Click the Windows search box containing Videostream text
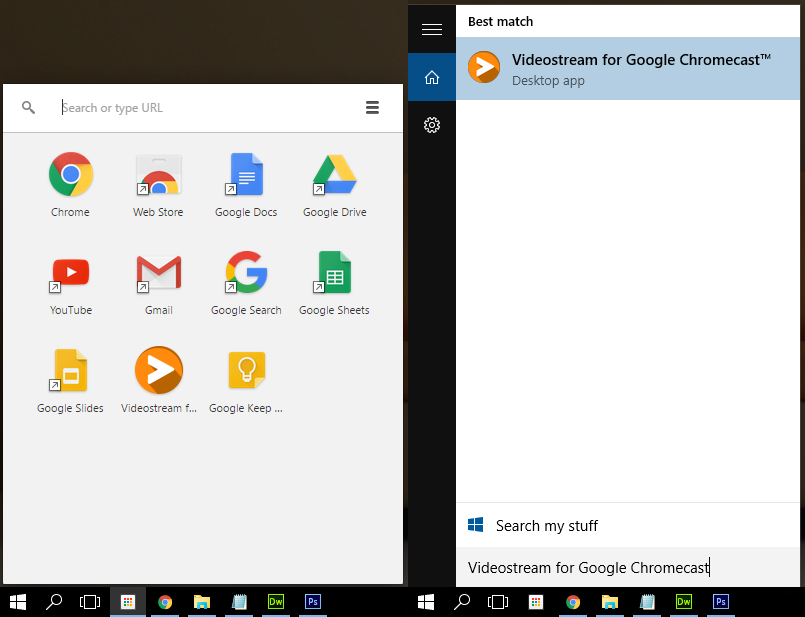This screenshot has height=617, width=805. pyautogui.click(x=628, y=568)
